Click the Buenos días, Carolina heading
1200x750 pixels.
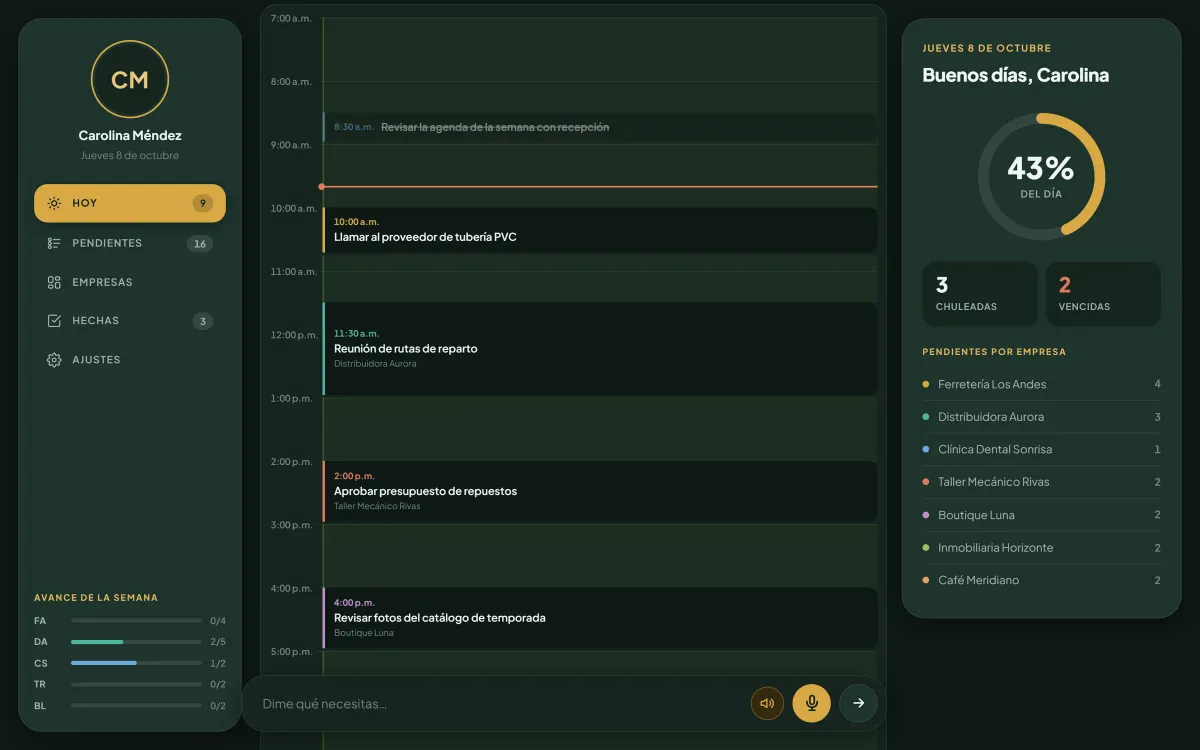point(1015,75)
